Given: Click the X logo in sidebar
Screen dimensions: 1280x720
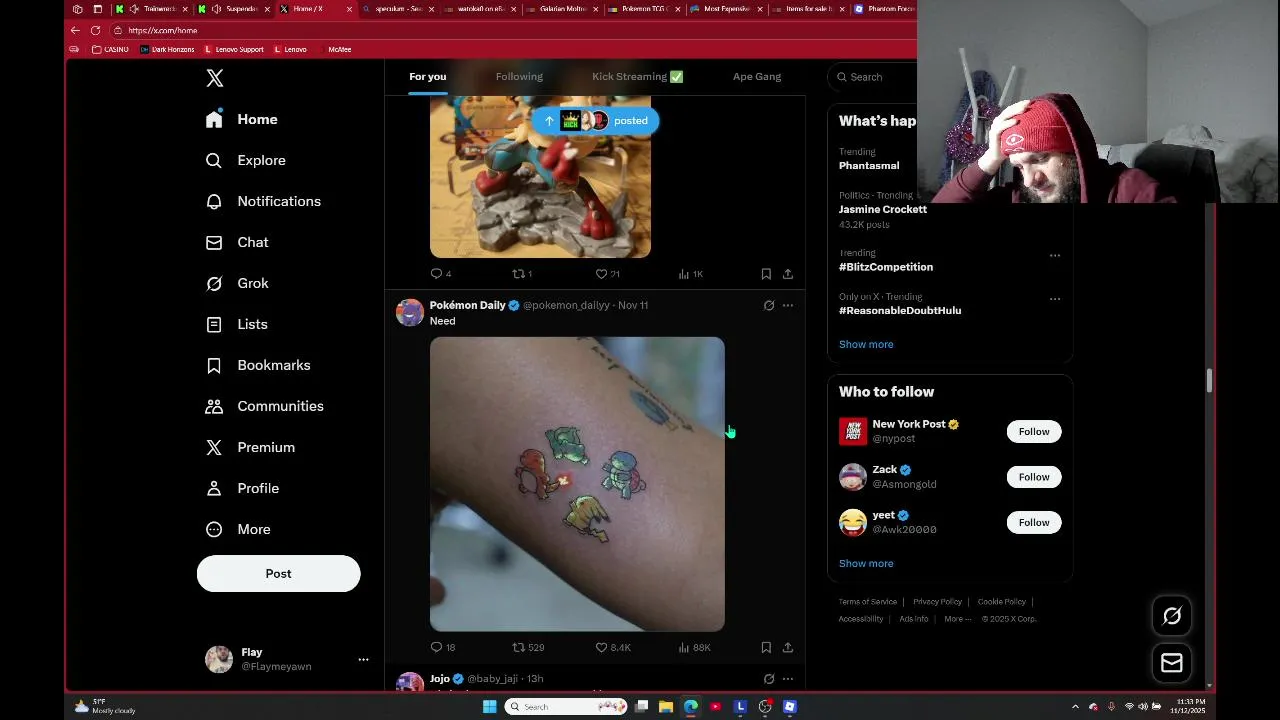Looking at the screenshot, I should pyautogui.click(x=214, y=78).
